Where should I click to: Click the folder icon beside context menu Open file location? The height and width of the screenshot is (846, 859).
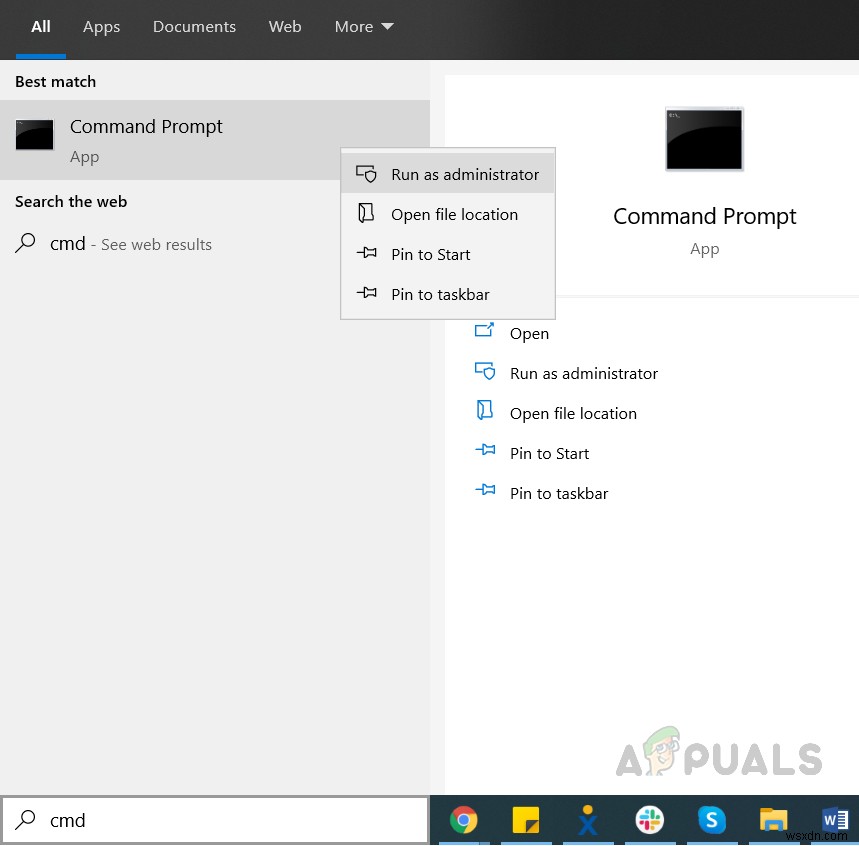pos(366,213)
